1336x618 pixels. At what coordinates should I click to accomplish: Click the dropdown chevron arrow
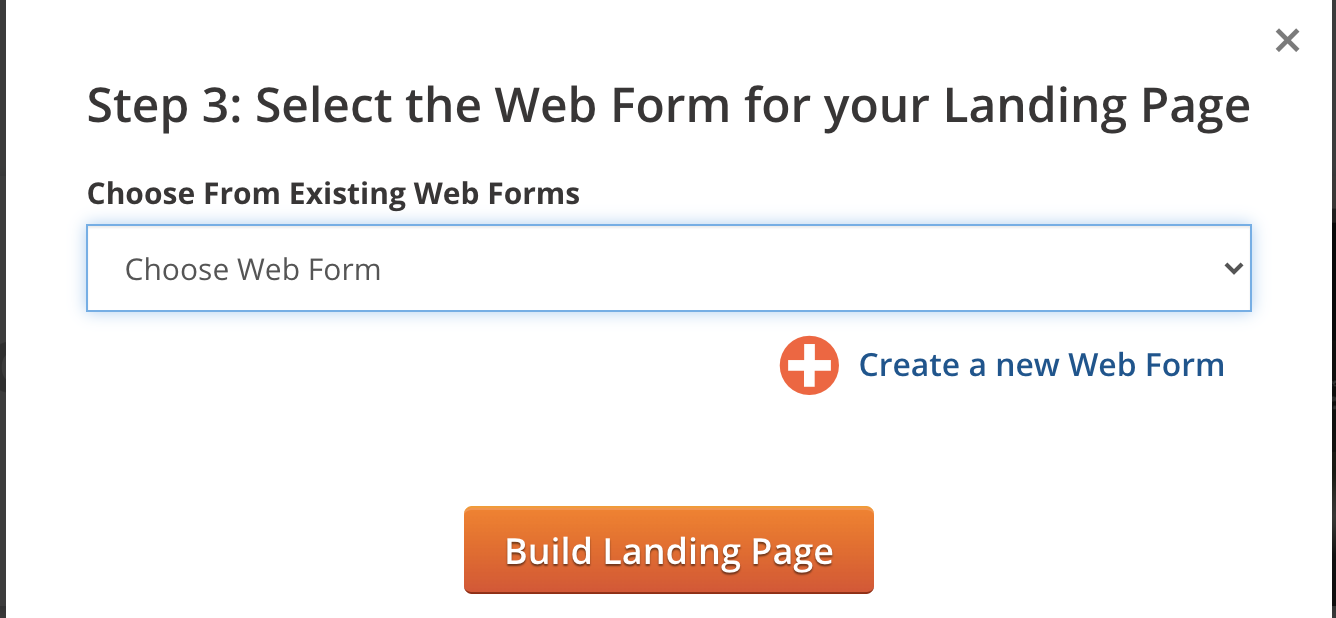1234,269
